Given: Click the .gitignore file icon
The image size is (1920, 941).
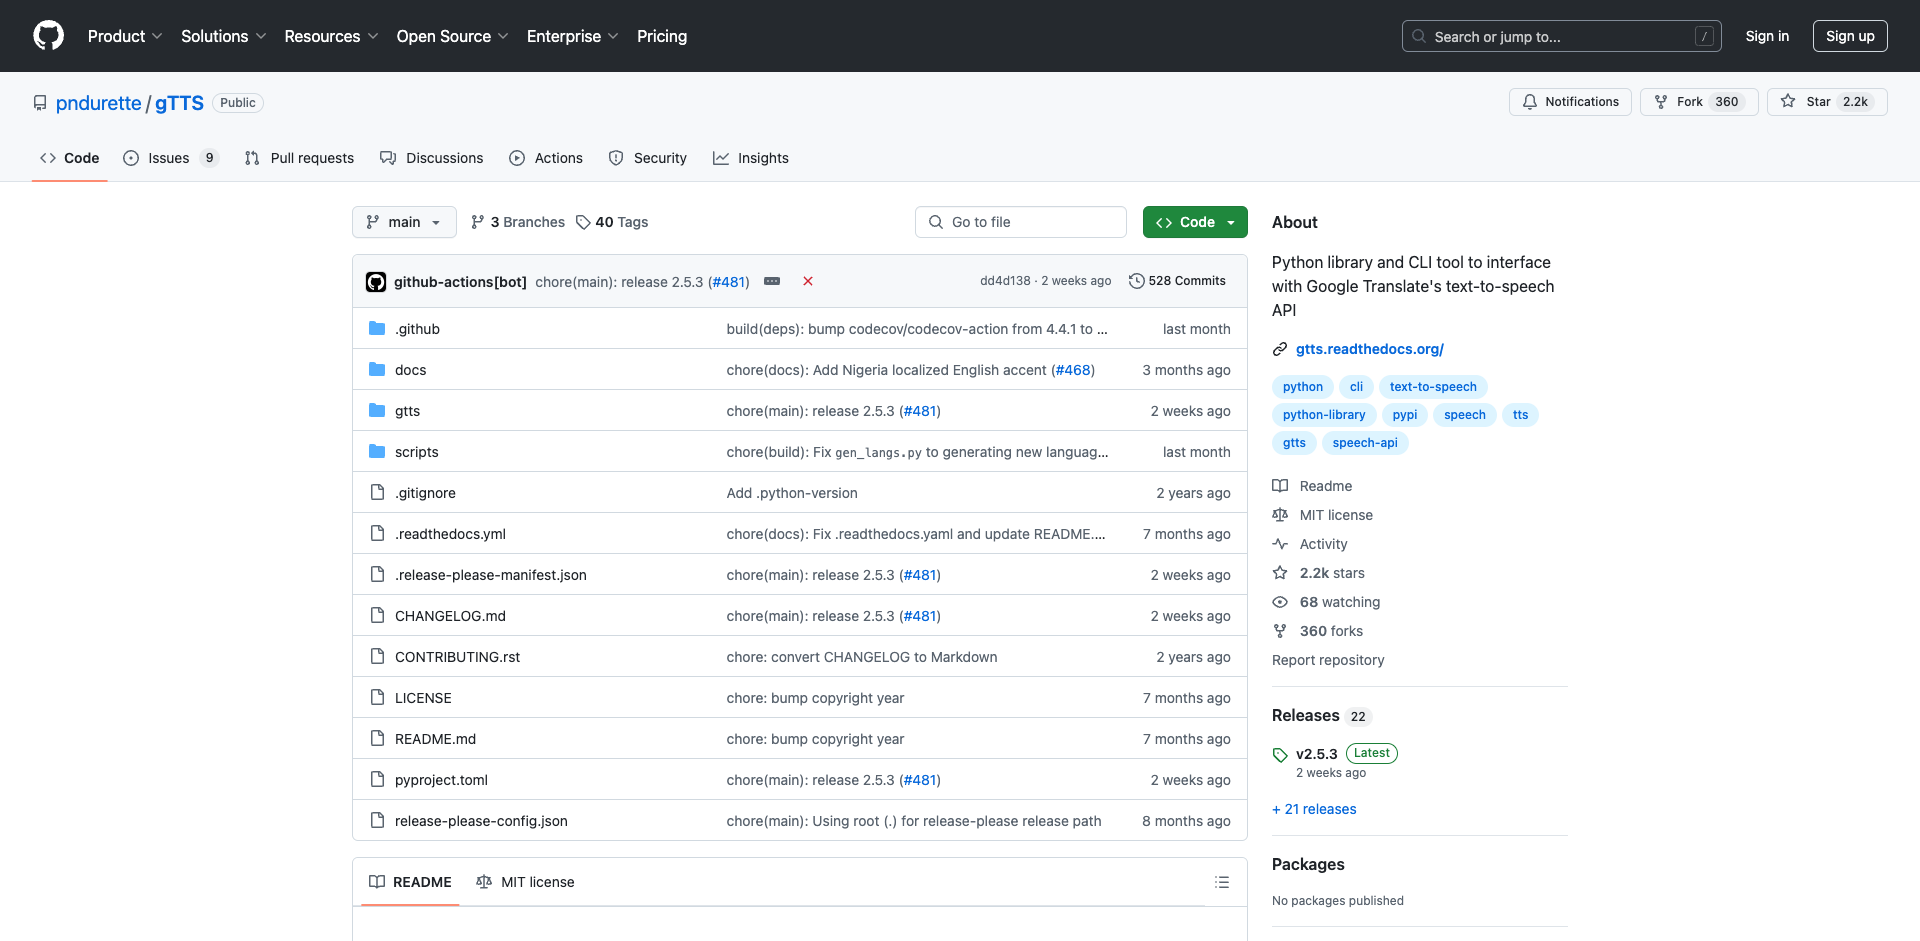Looking at the screenshot, I should pyautogui.click(x=377, y=492).
